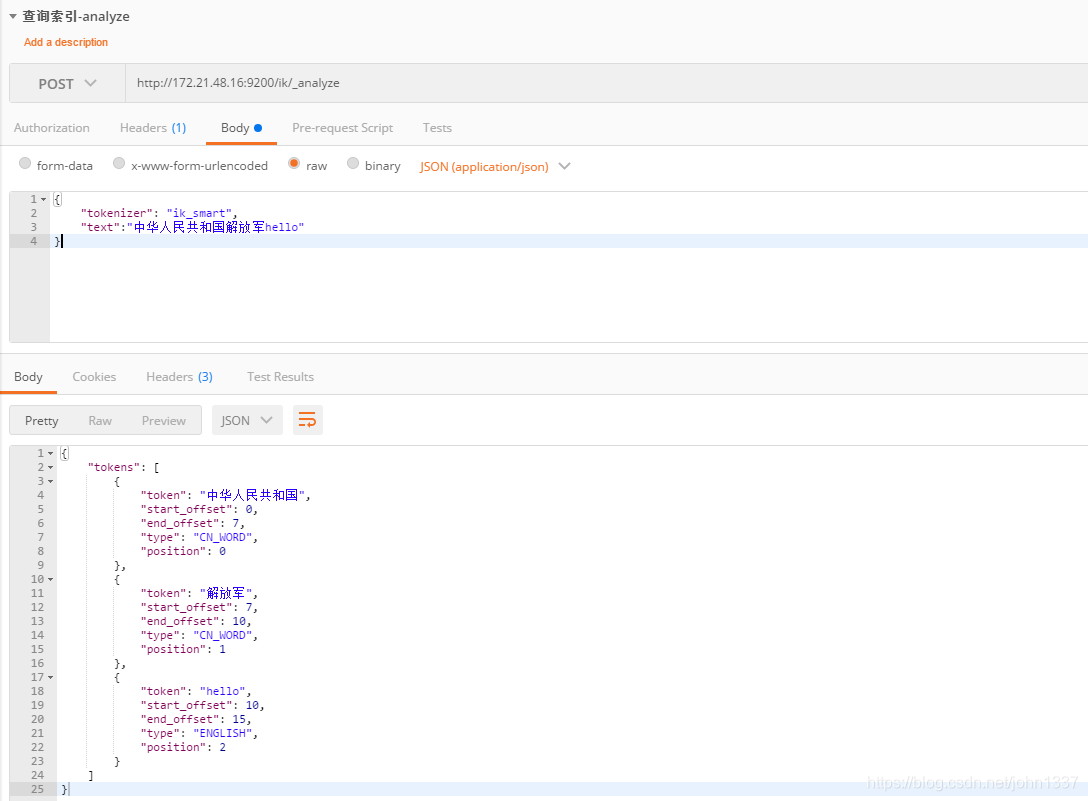Switch to the Test Results tab
The width and height of the screenshot is (1088, 801).
(x=280, y=376)
